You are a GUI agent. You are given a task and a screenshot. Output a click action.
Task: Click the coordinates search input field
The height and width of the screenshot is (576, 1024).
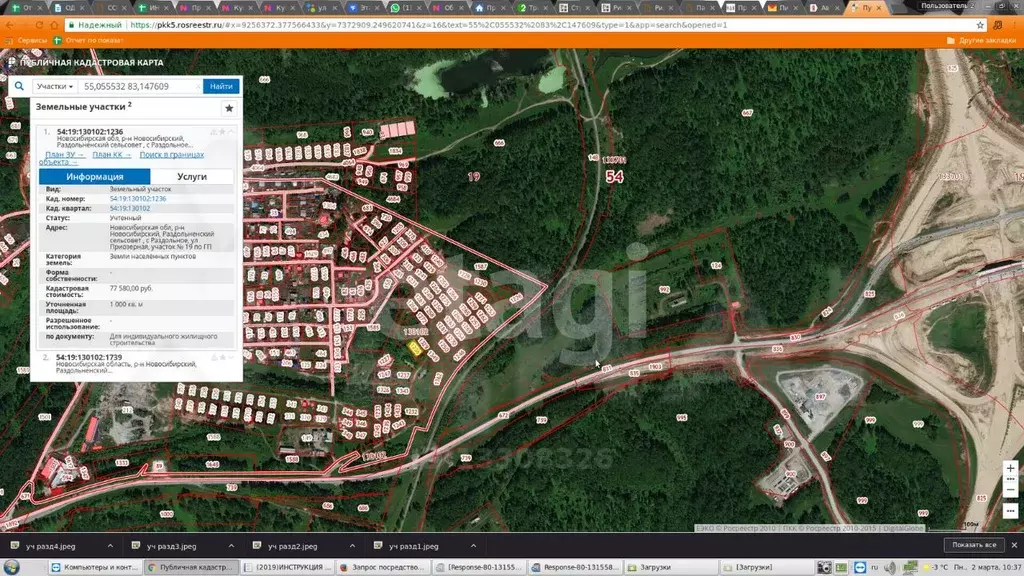(140, 87)
